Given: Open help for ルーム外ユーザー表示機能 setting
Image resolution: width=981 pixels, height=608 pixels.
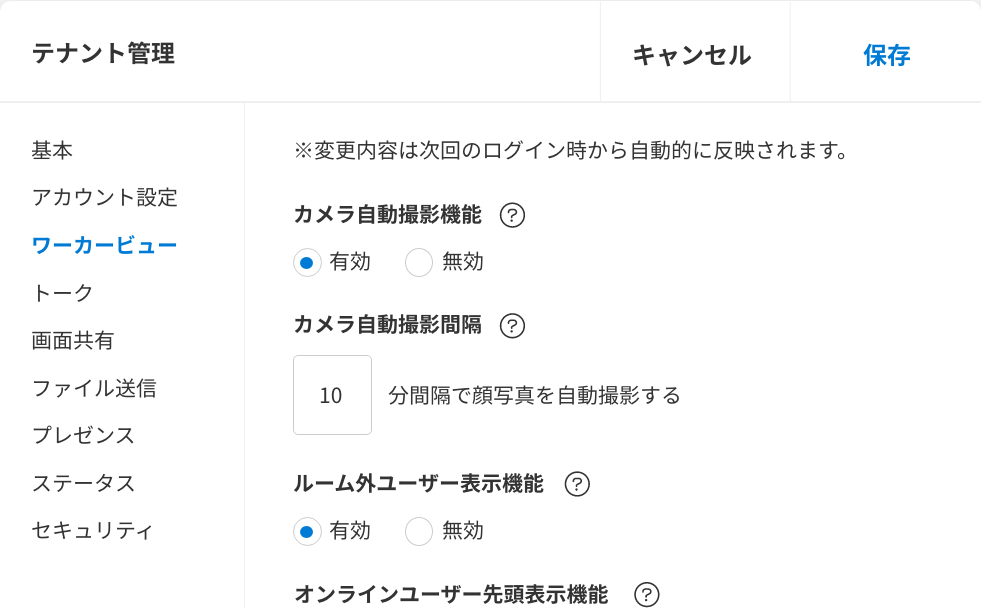Looking at the screenshot, I should click(576, 484).
